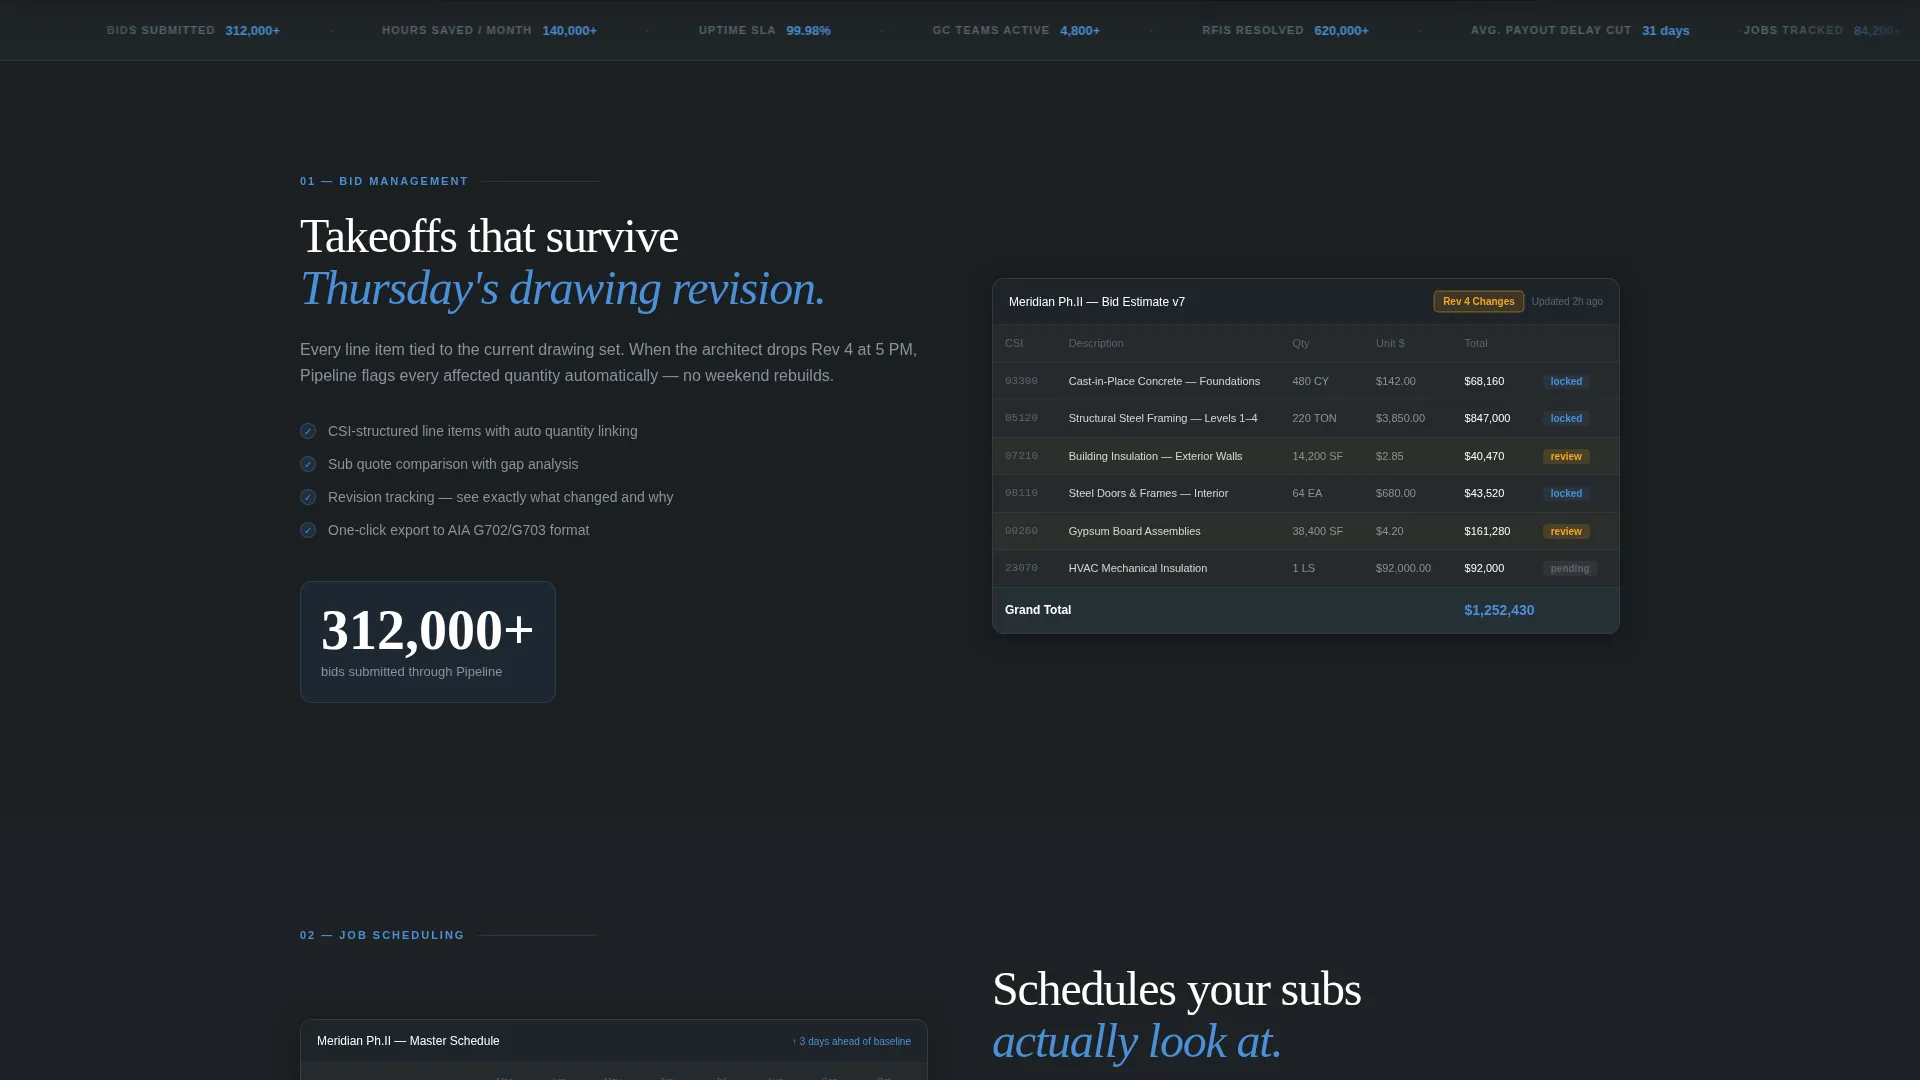The image size is (1920, 1080).
Task: Select the Unit $ column header
Action: (1390, 343)
